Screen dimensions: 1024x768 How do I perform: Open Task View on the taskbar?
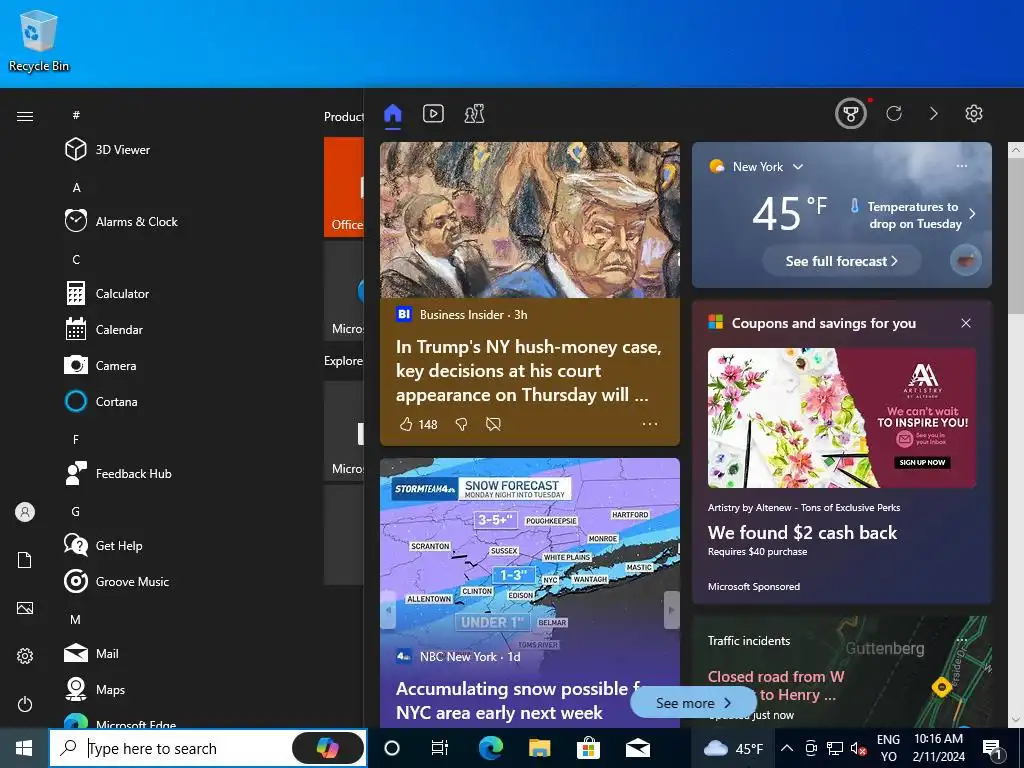tap(440, 748)
